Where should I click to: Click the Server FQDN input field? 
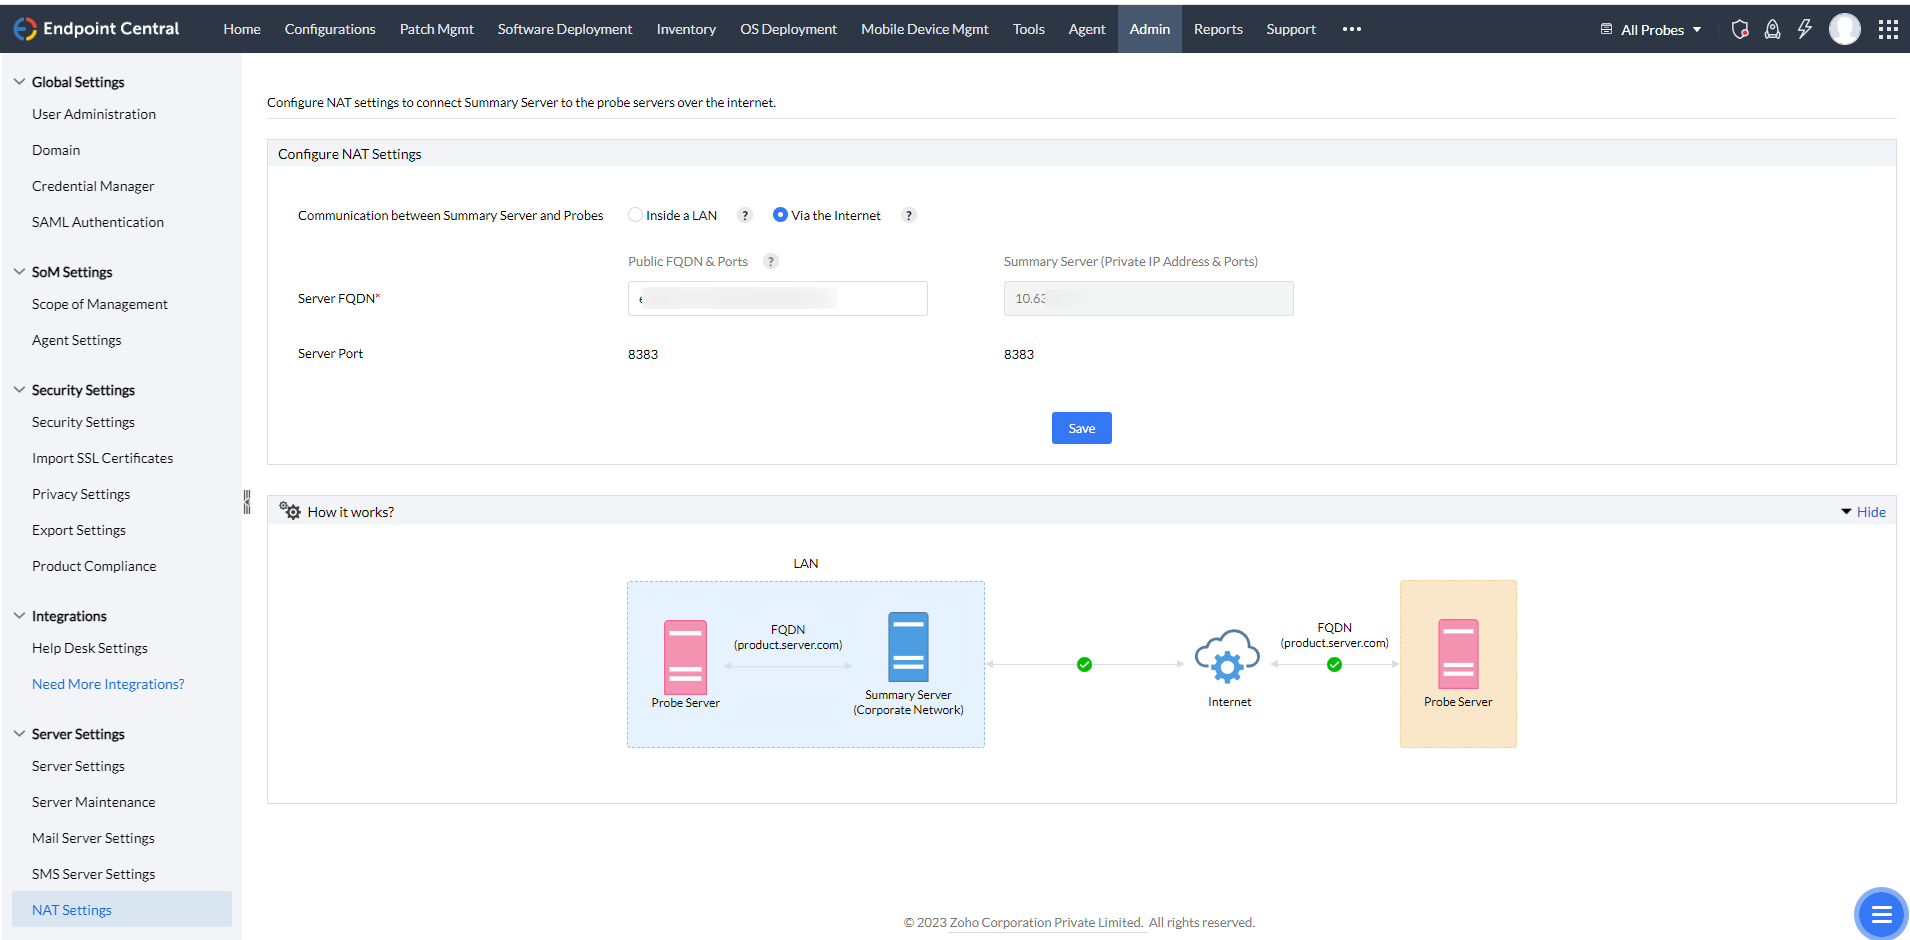click(778, 298)
